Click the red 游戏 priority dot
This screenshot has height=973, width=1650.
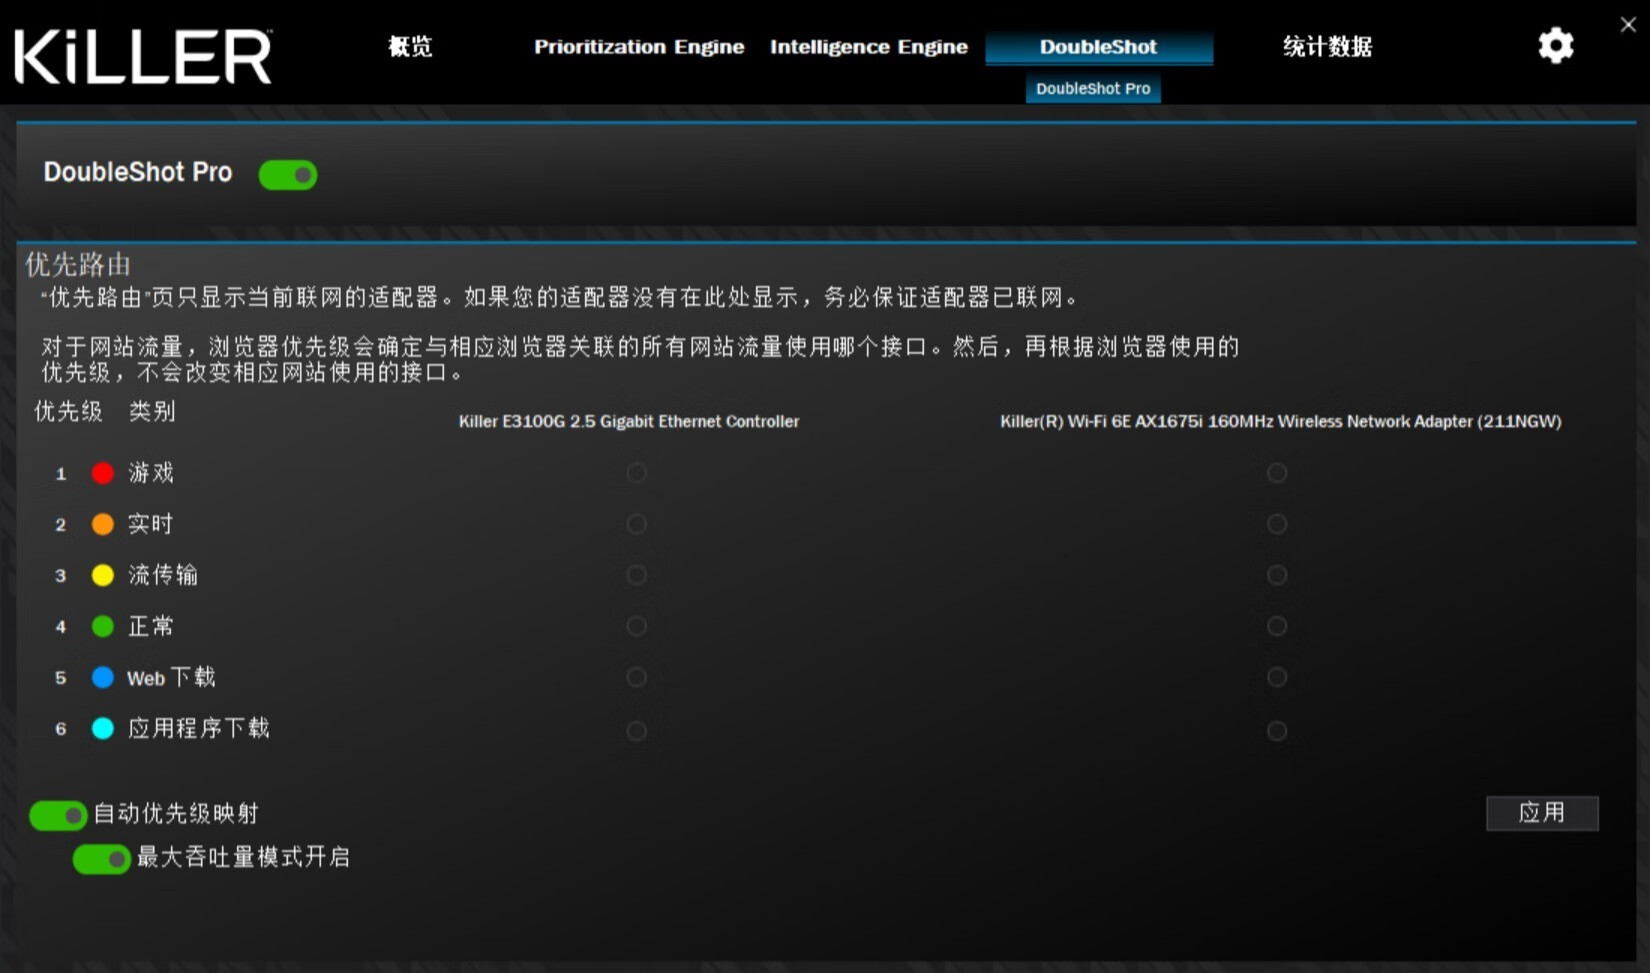pyautogui.click(x=103, y=473)
